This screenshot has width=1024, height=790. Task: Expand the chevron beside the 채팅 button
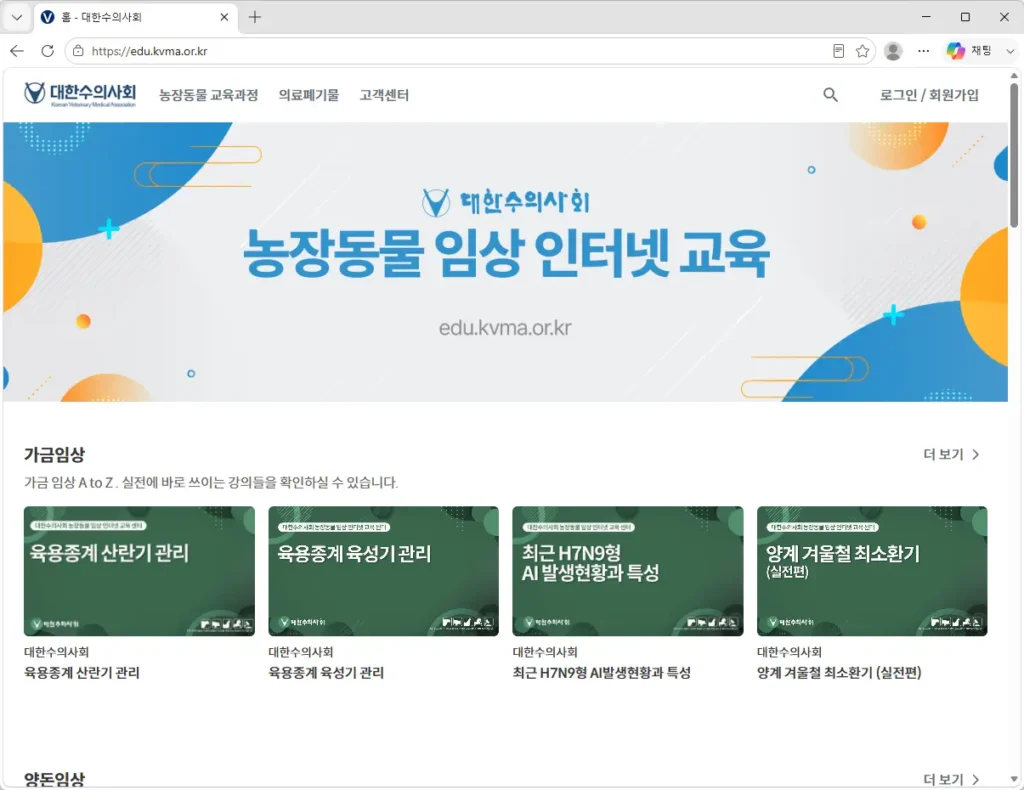coord(1010,51)
